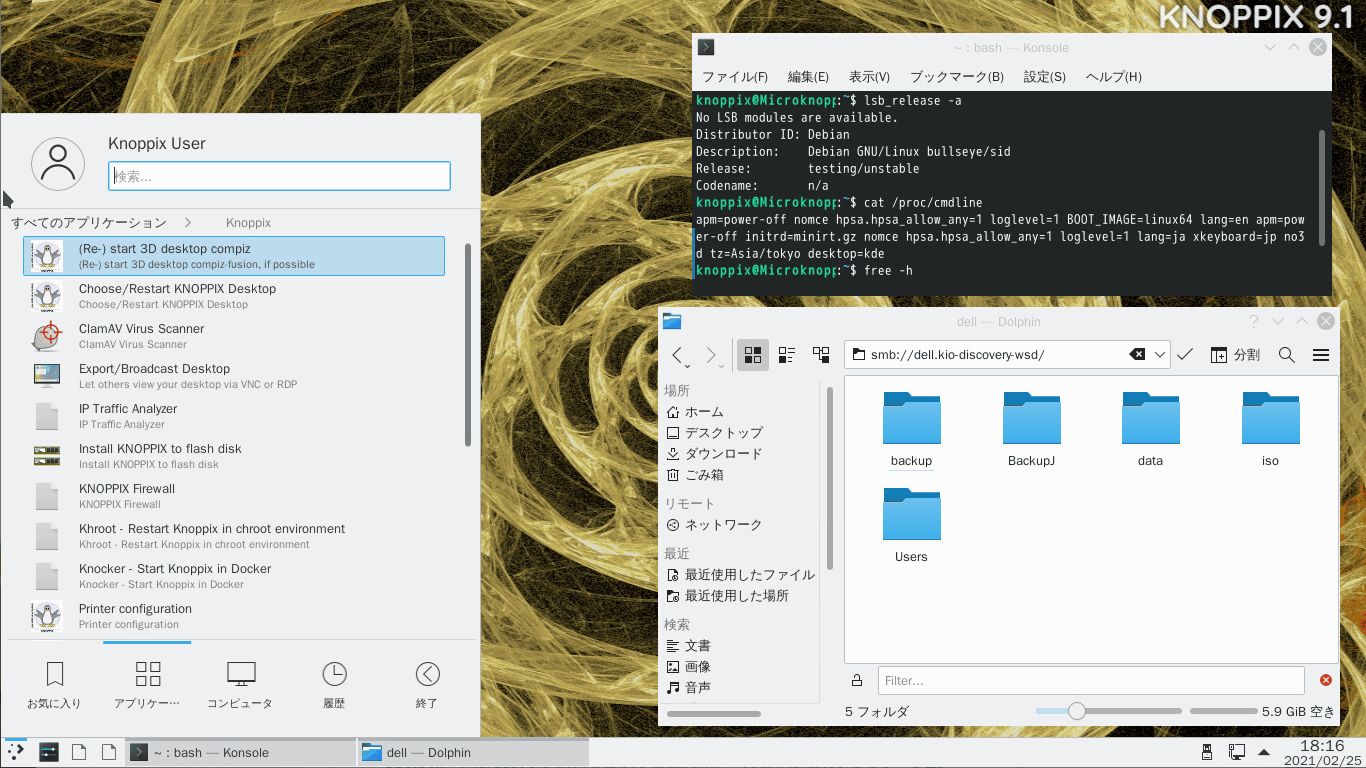Open the Dolphin search tool

pyautogui.click(x=1287, y=354)
